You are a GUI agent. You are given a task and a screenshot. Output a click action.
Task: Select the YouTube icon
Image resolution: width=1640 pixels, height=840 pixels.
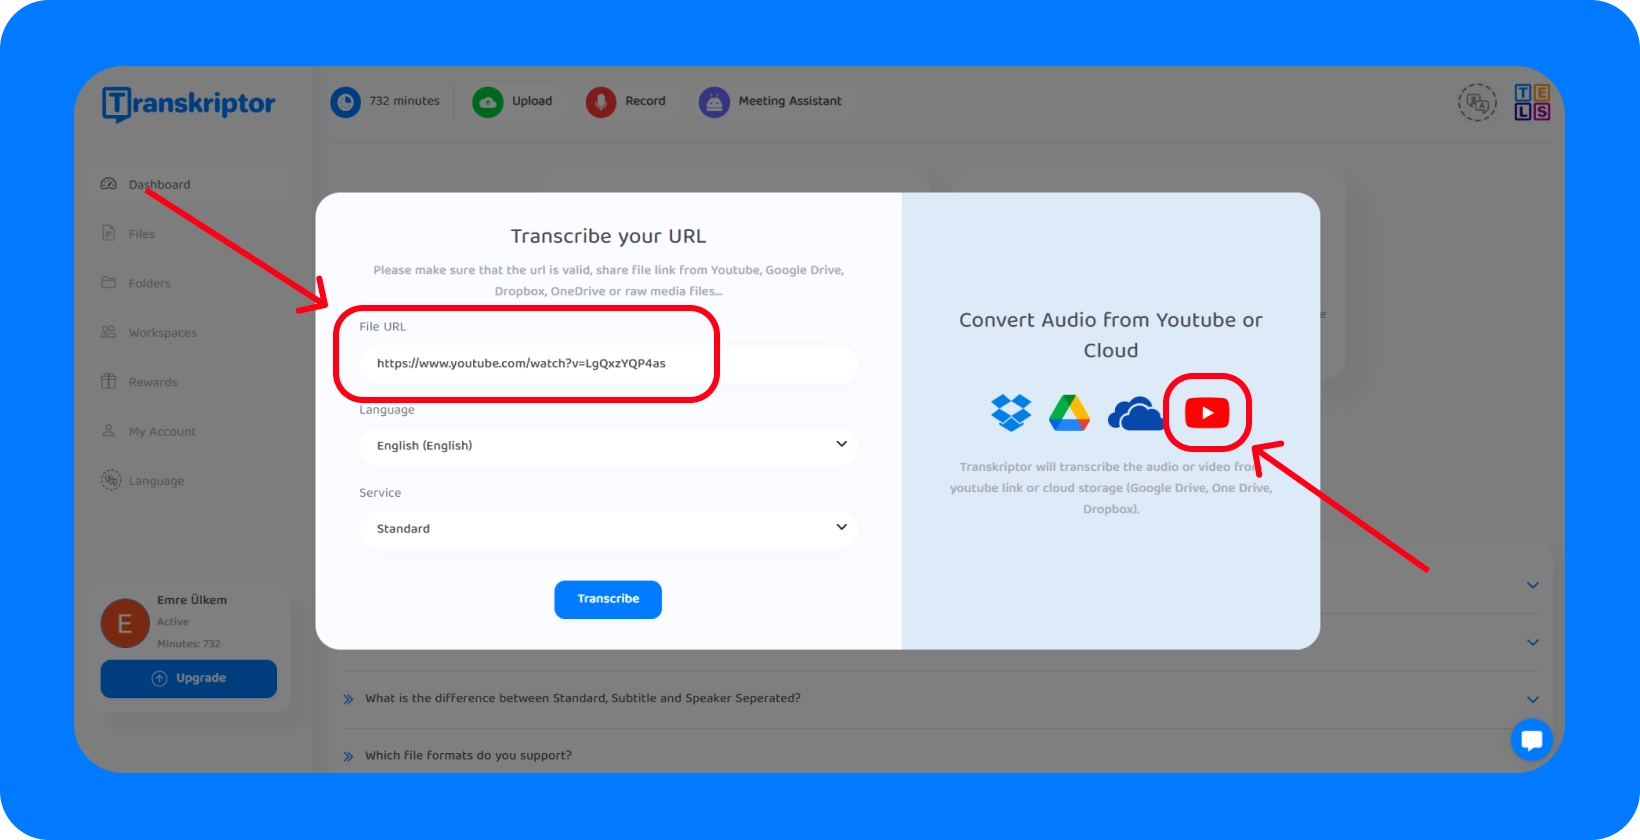tap(1207, 413)
